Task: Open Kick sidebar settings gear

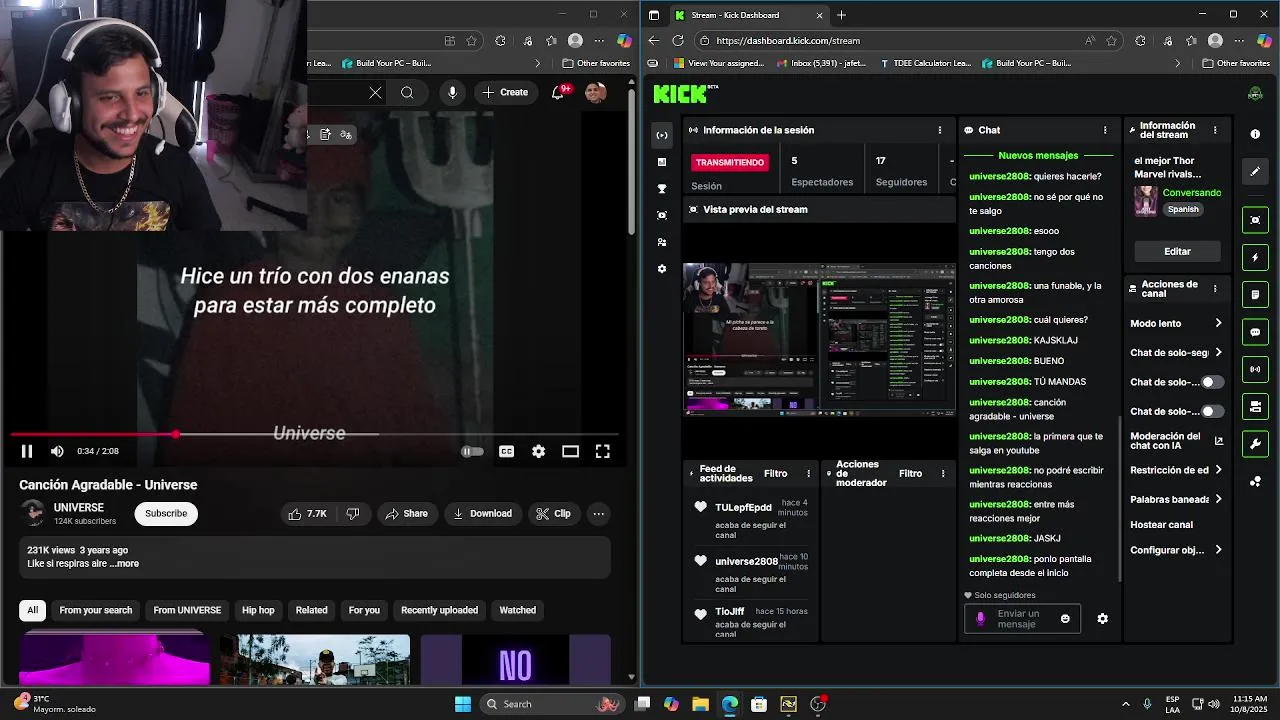Action: (662, 269)
